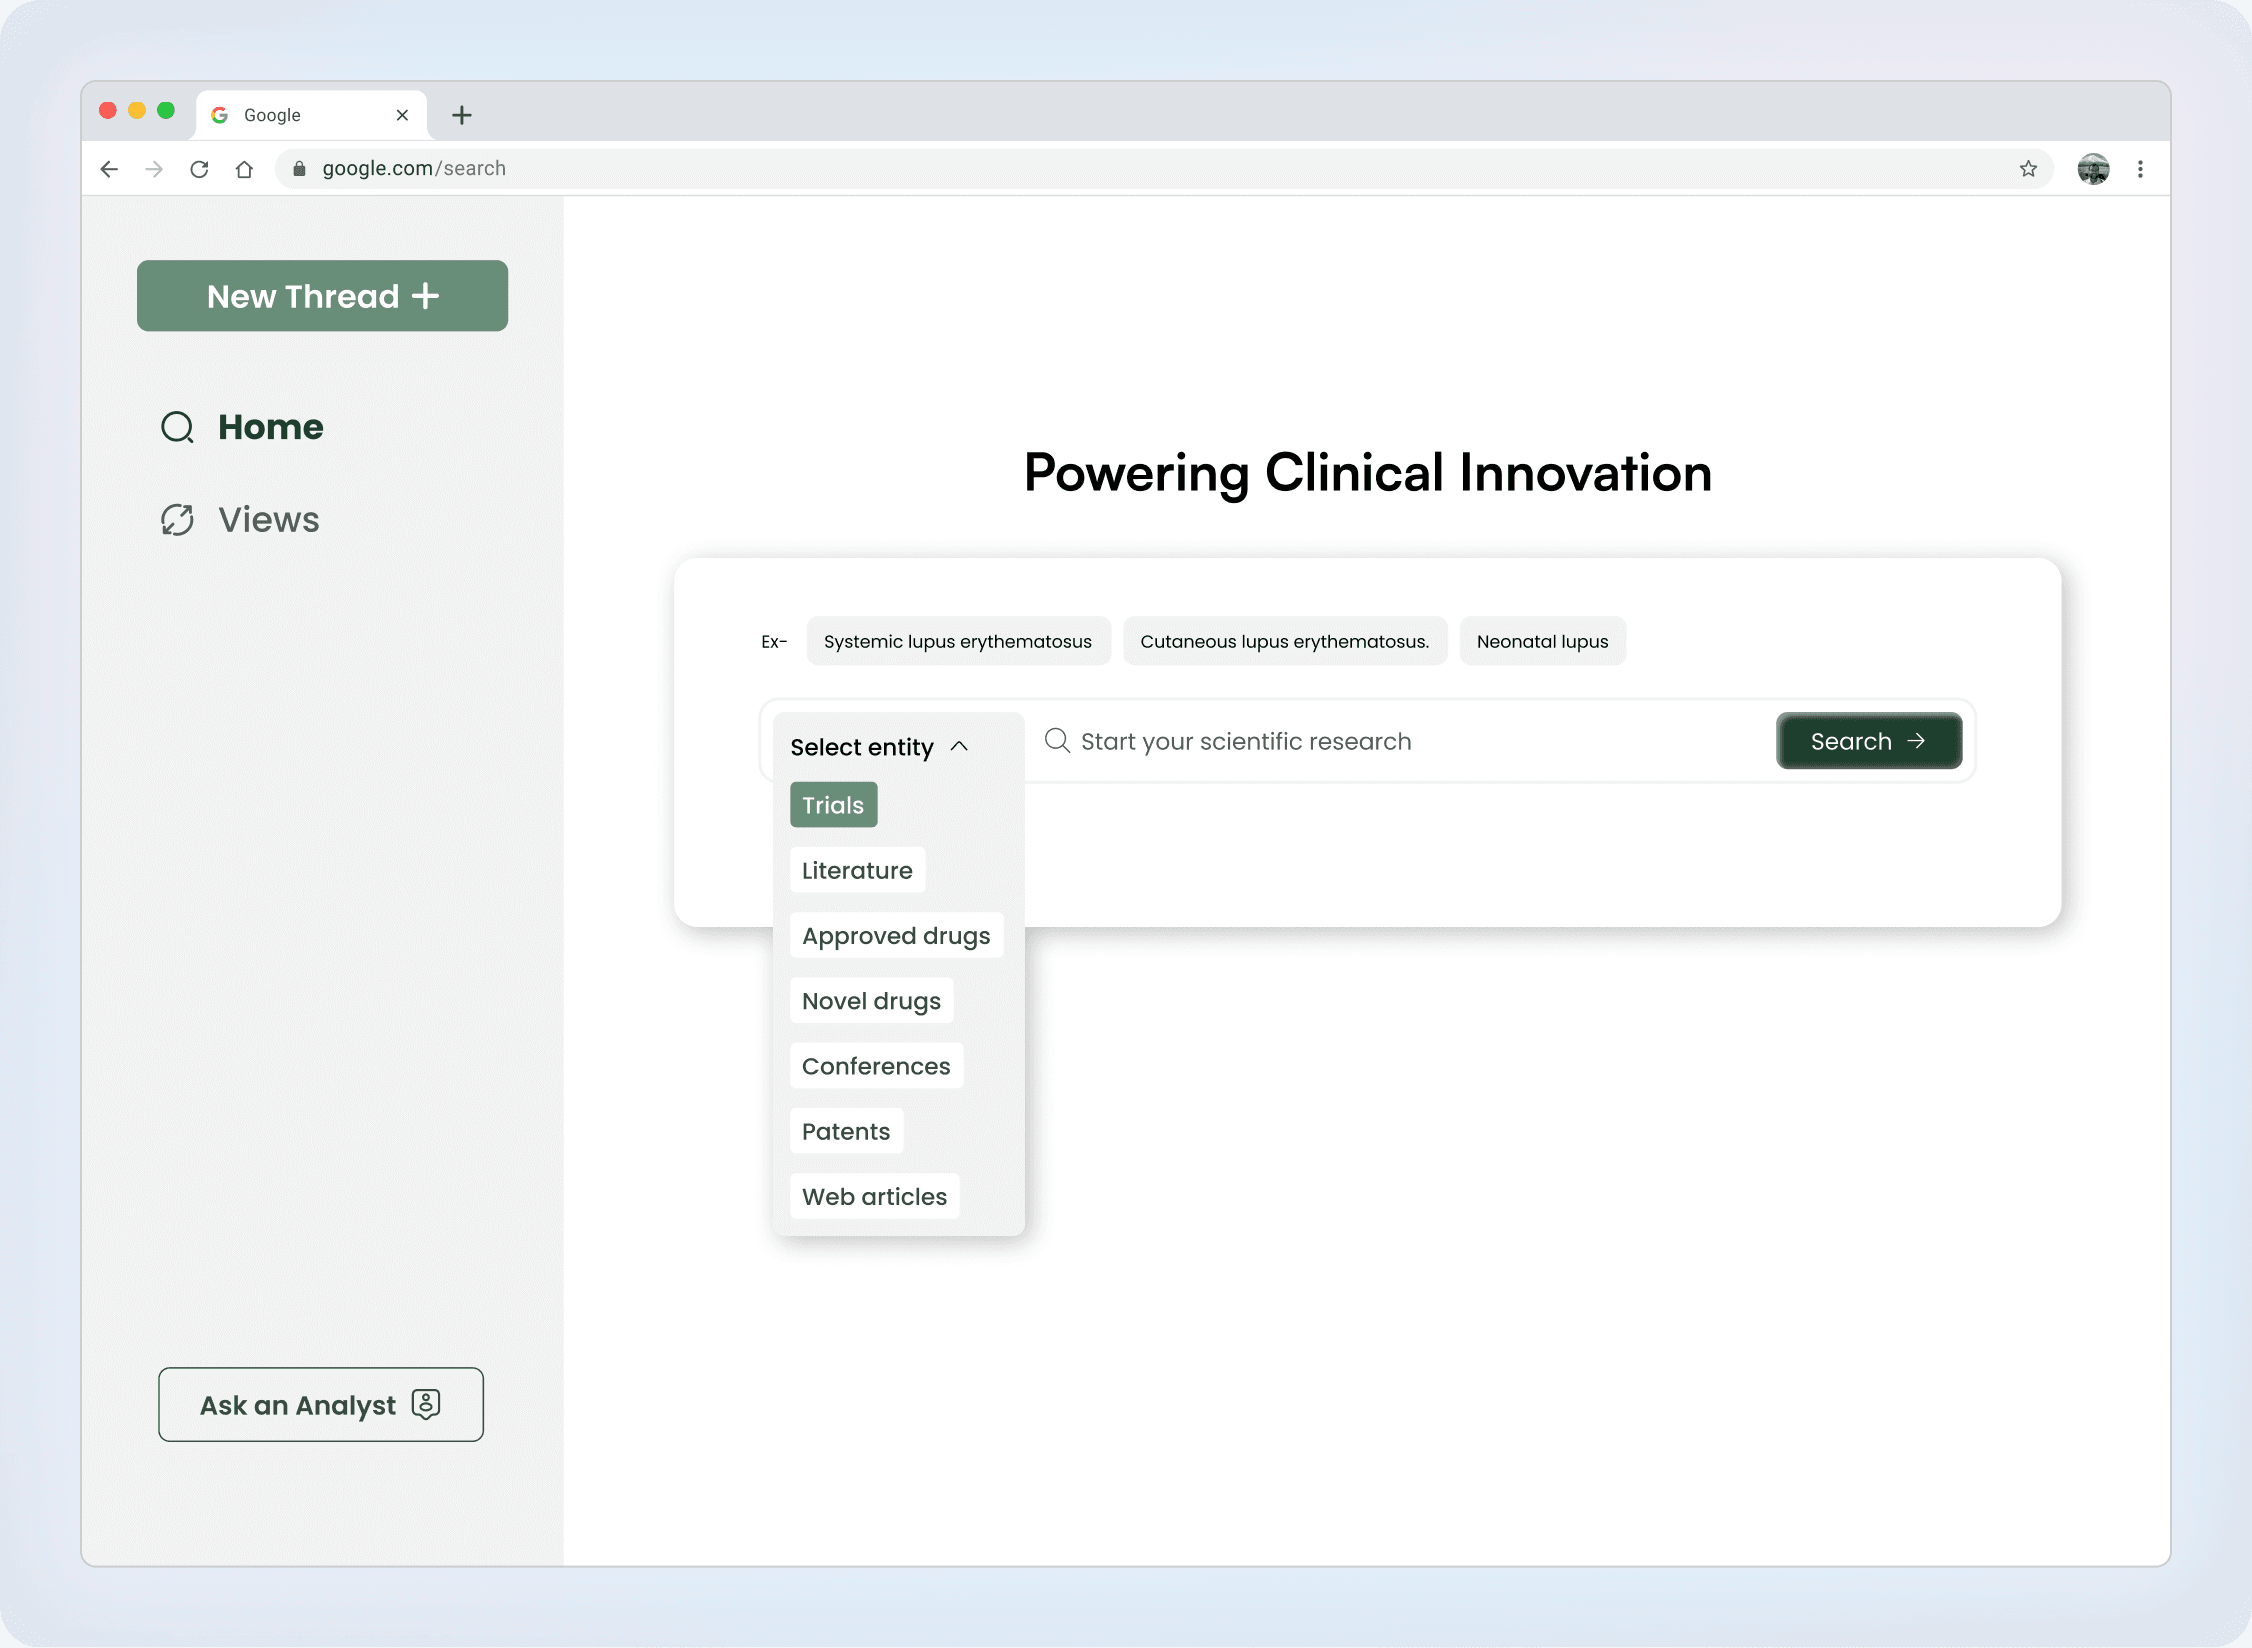Choose Conferences entity option
Viewport: 2252px width, 1648px height.
tap(876, 1066)
